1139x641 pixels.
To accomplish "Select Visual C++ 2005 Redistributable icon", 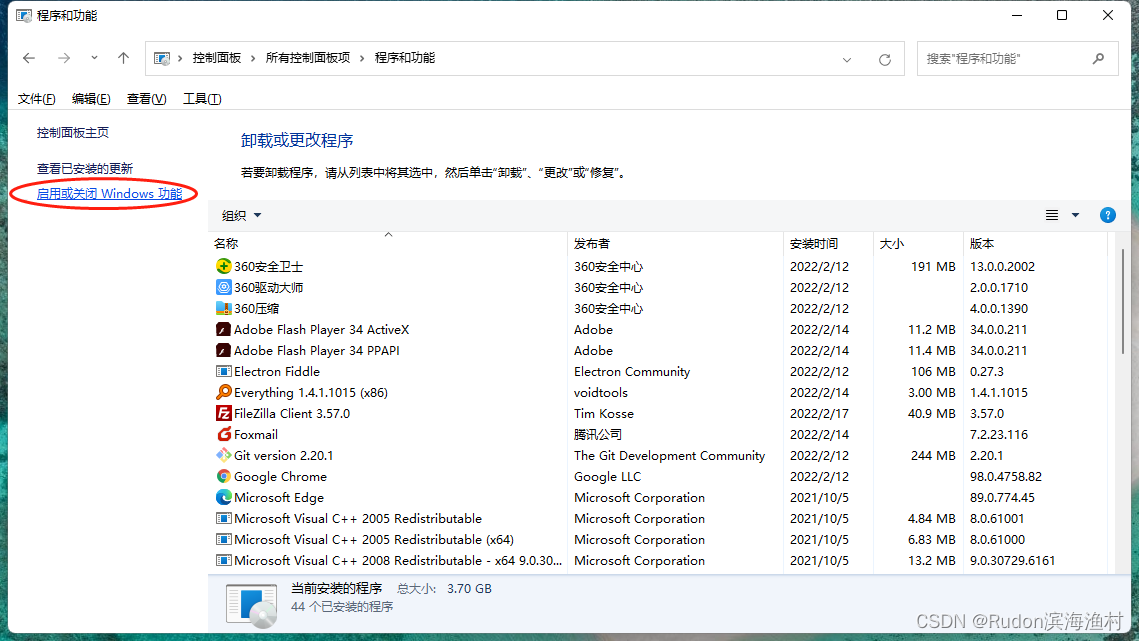I will (x=224, y=519).
